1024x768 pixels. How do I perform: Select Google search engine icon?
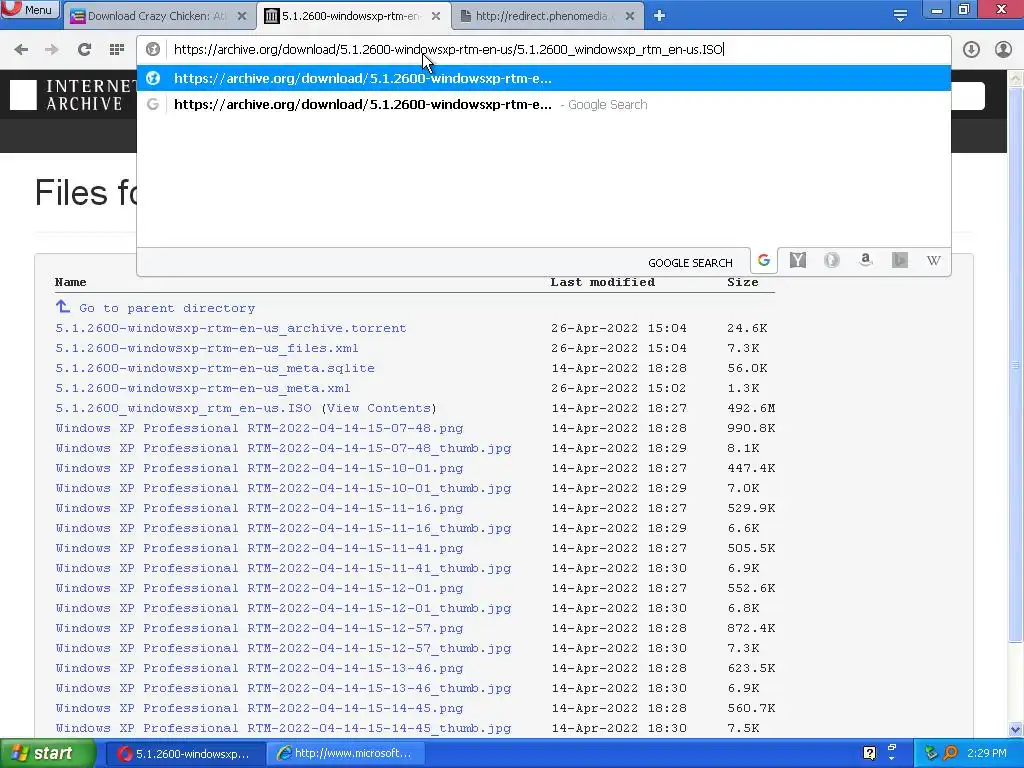click(x=763, y=261)
